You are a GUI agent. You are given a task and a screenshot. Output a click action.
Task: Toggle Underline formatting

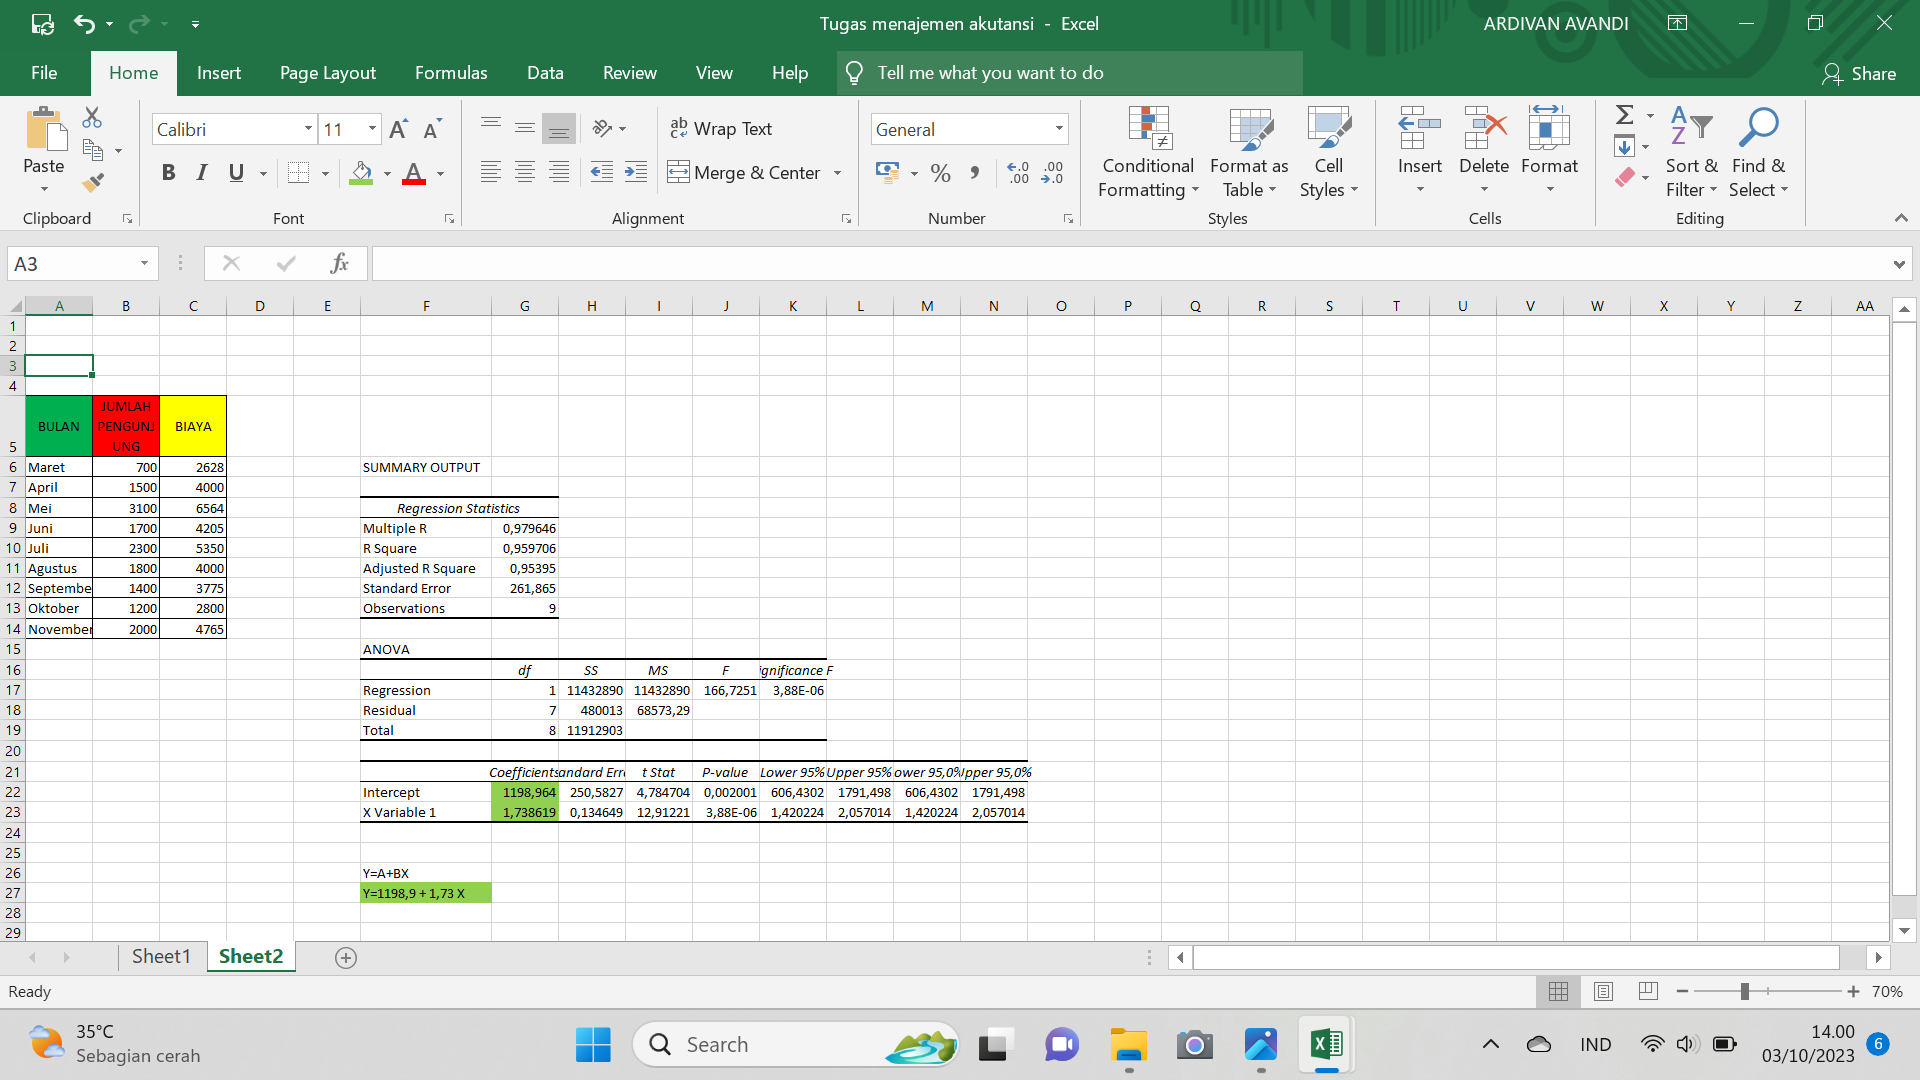coord(236,173)
